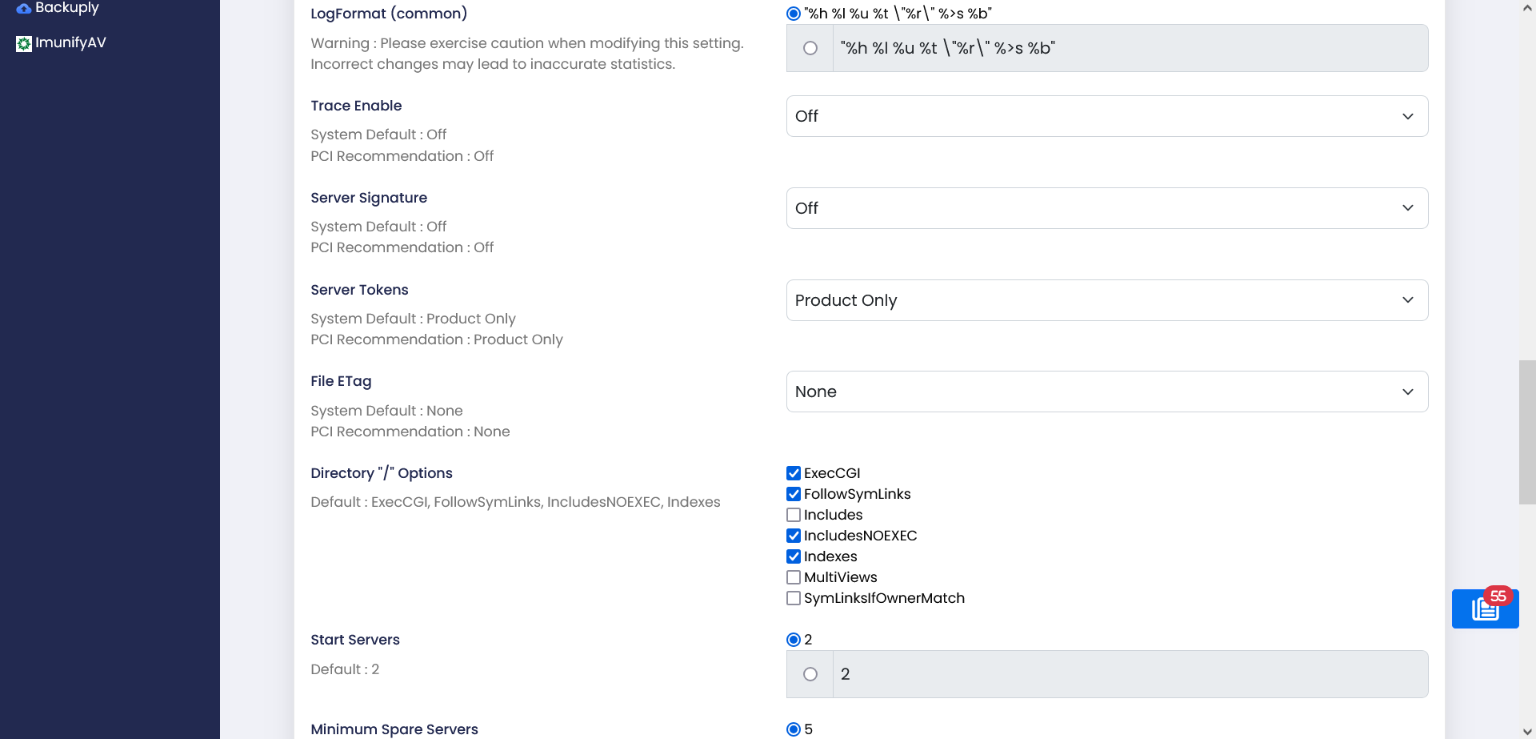
Task: Disable the IncludesNOEXEC checkbox
Action: click(794, 536)
